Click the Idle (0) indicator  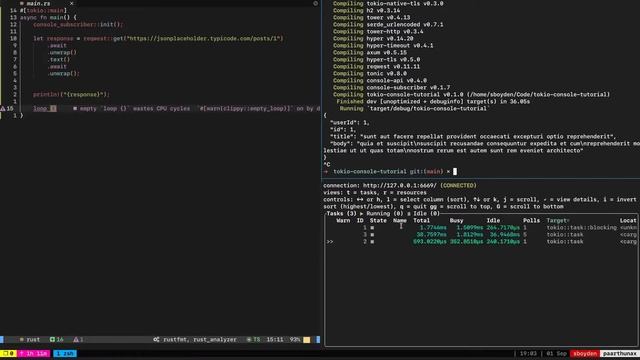[x=427, y=213]
